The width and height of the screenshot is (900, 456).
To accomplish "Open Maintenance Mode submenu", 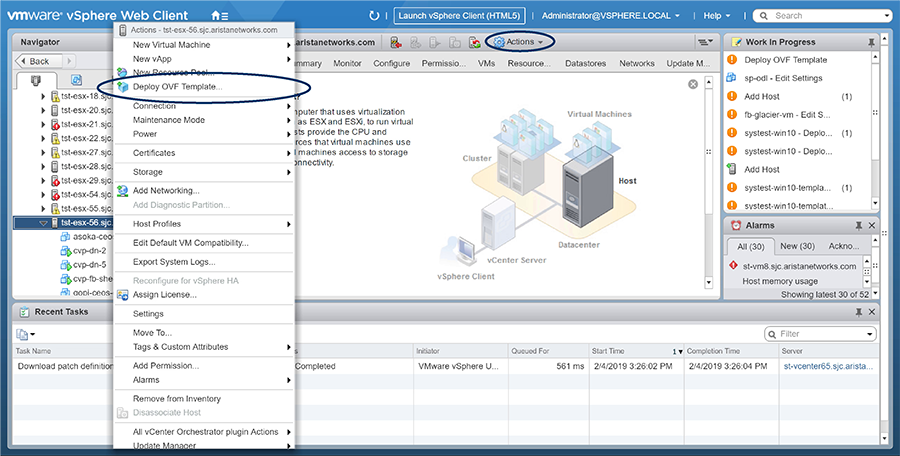I will [x=204, y=120].
